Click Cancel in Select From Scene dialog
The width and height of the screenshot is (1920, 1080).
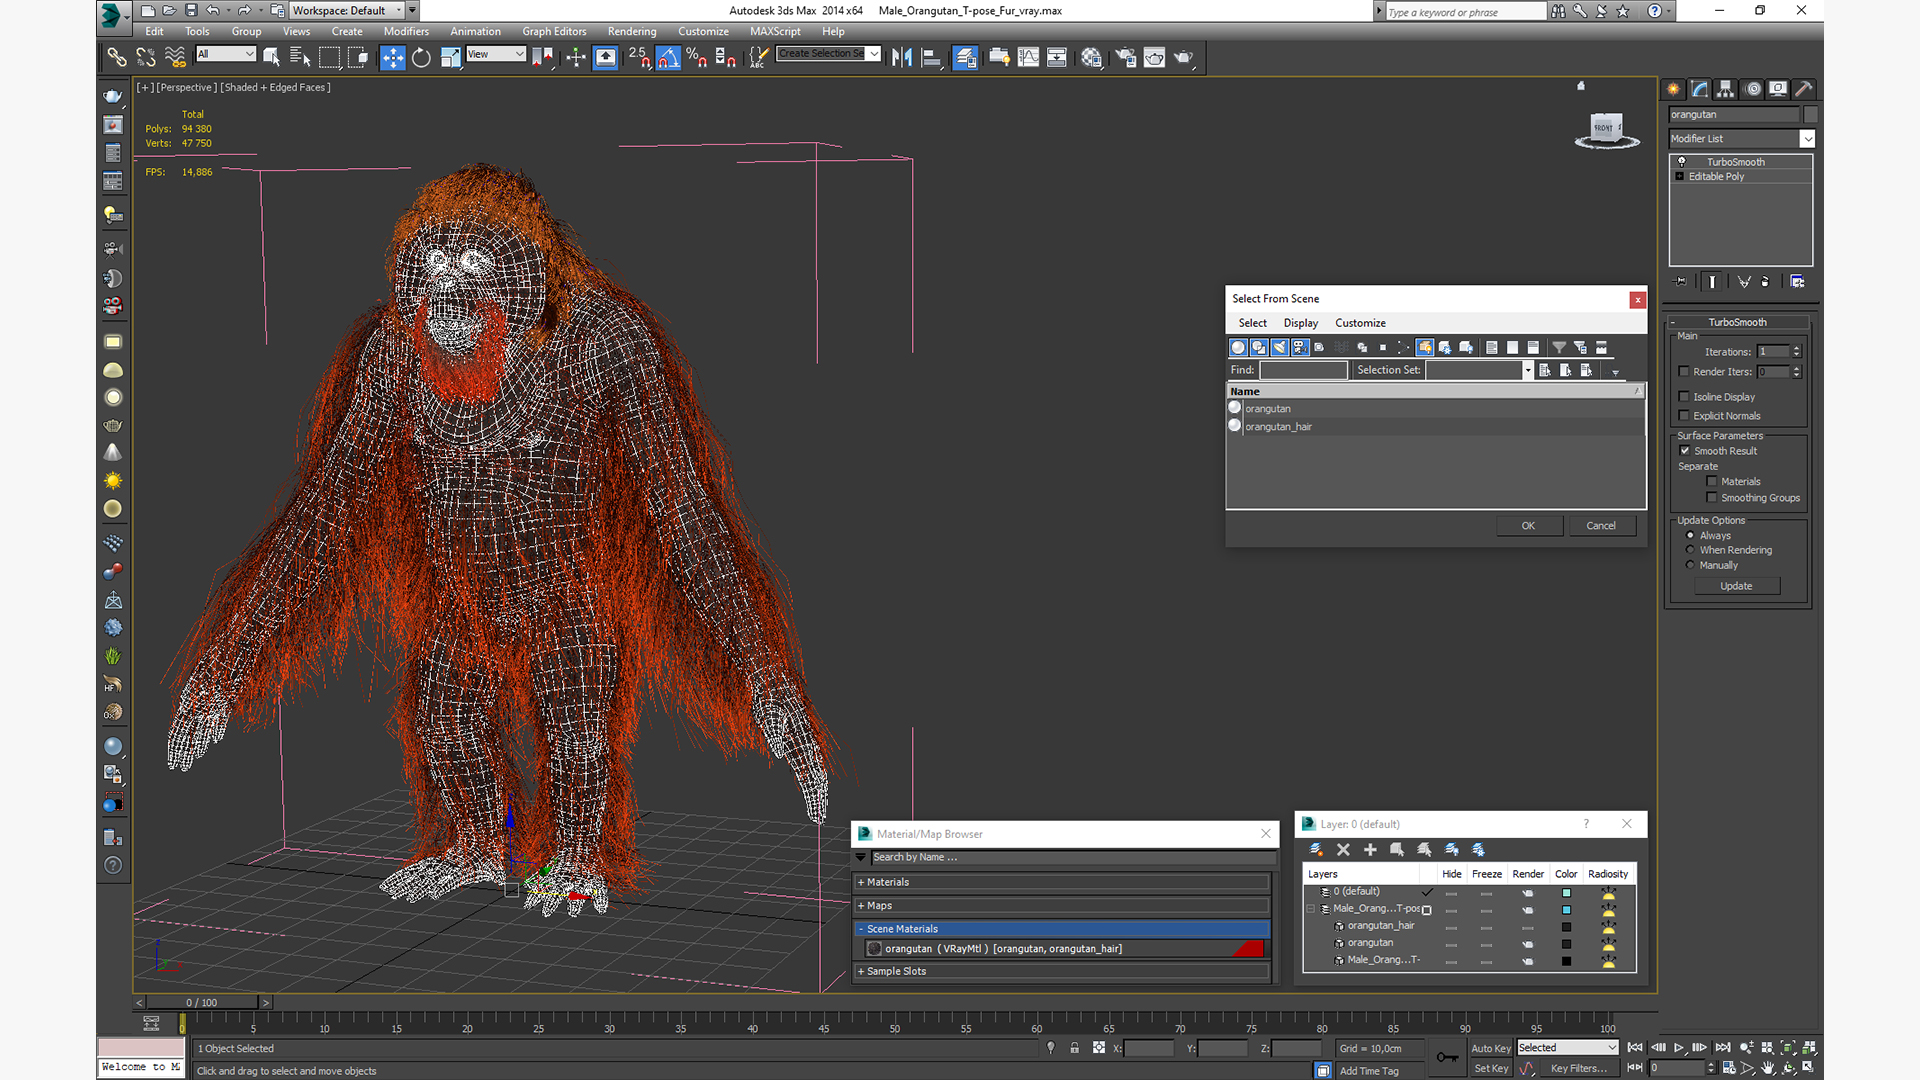[1601, 526]
